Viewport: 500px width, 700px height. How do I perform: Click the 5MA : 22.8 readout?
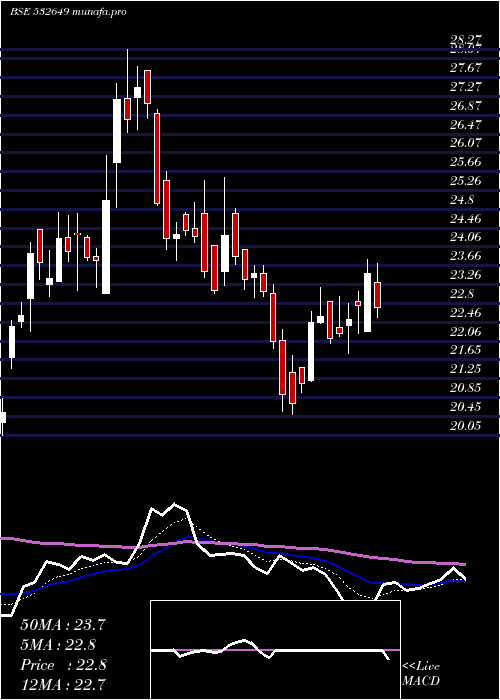[x=58, y=645]
